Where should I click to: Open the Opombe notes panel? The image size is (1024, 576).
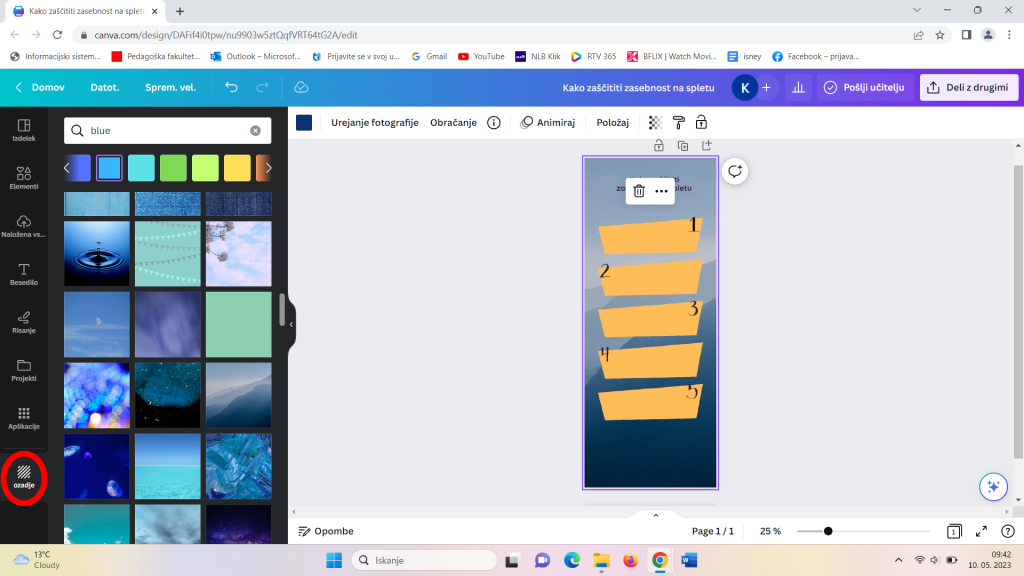[326, 531]
